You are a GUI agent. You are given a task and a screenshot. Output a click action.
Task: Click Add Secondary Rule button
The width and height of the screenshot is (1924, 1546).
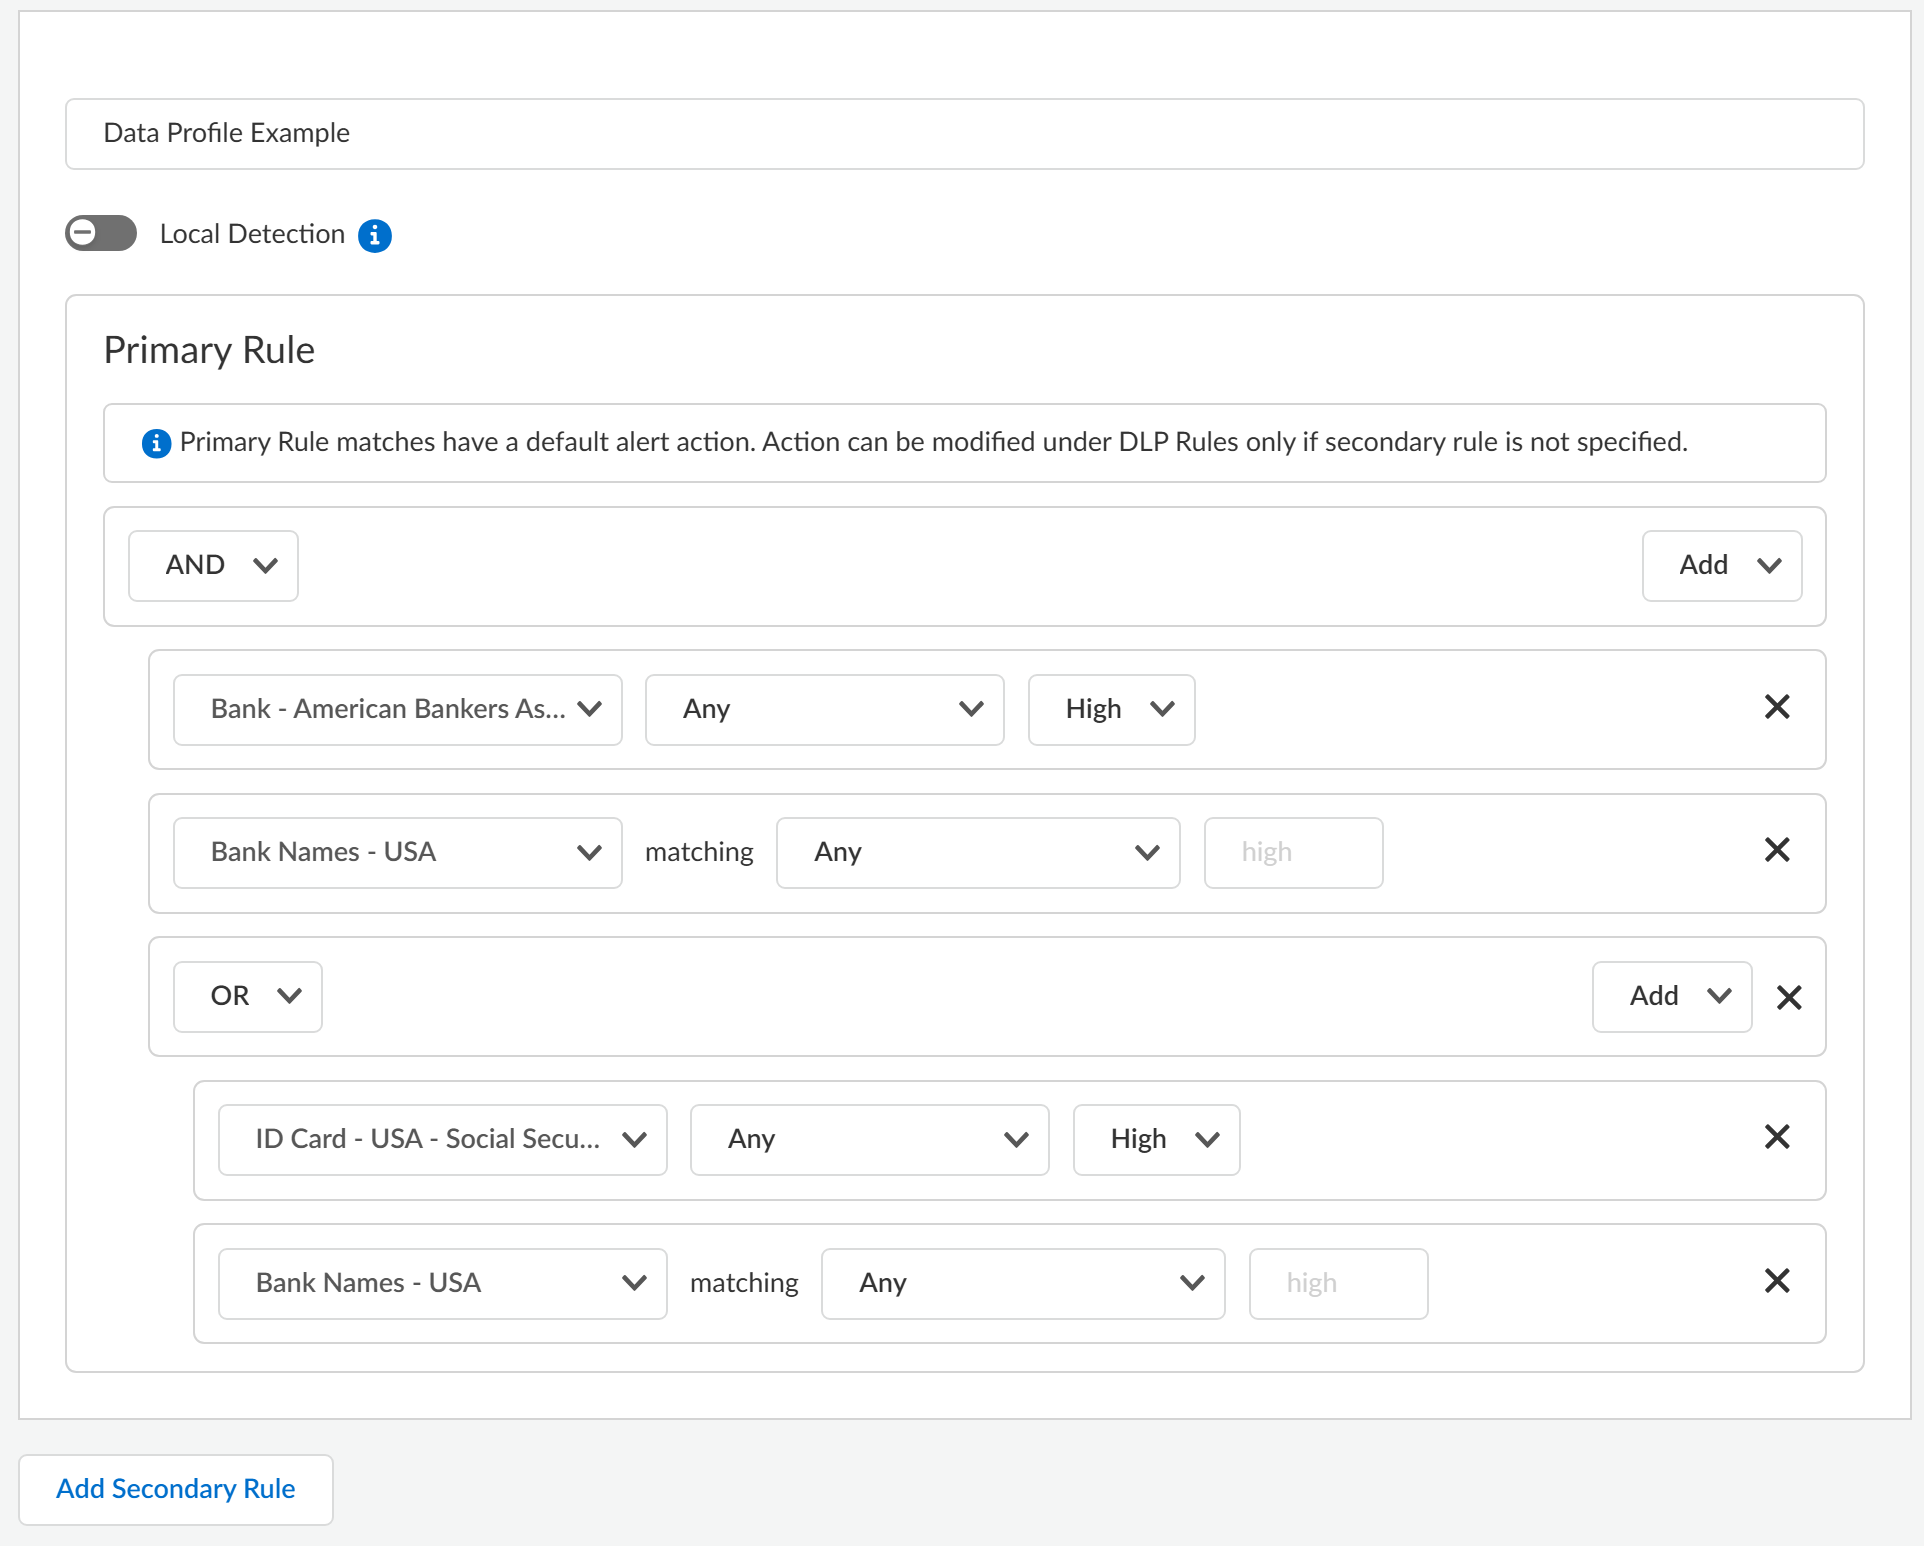click(x=176, y=1489)
